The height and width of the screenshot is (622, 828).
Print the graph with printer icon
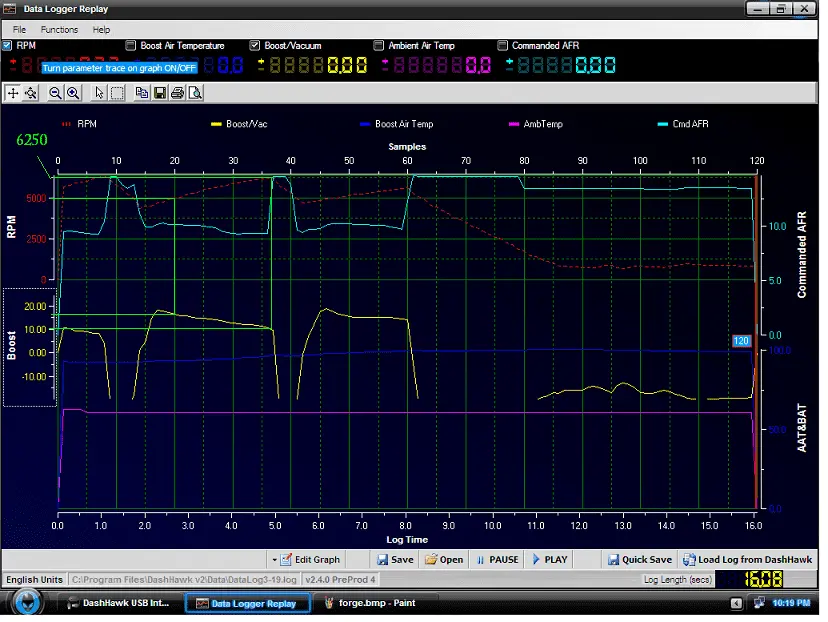(177, 93)
